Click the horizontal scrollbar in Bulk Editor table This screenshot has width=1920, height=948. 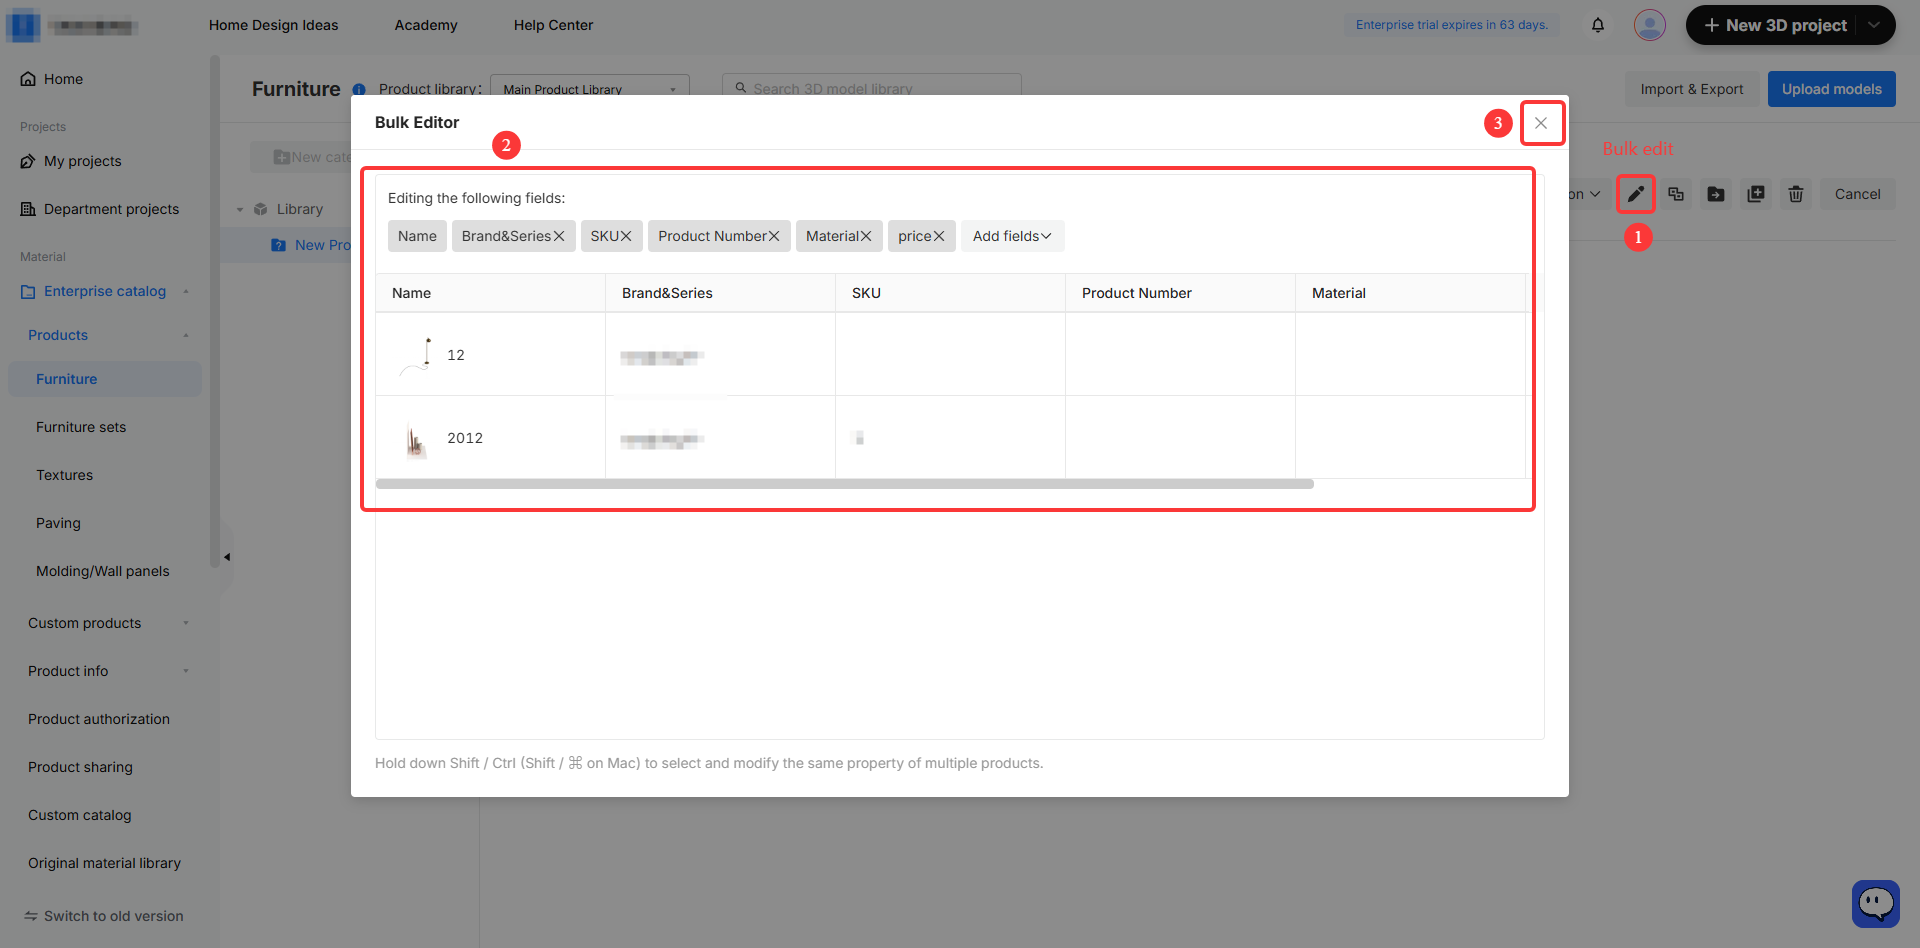[x=845, y=484]
